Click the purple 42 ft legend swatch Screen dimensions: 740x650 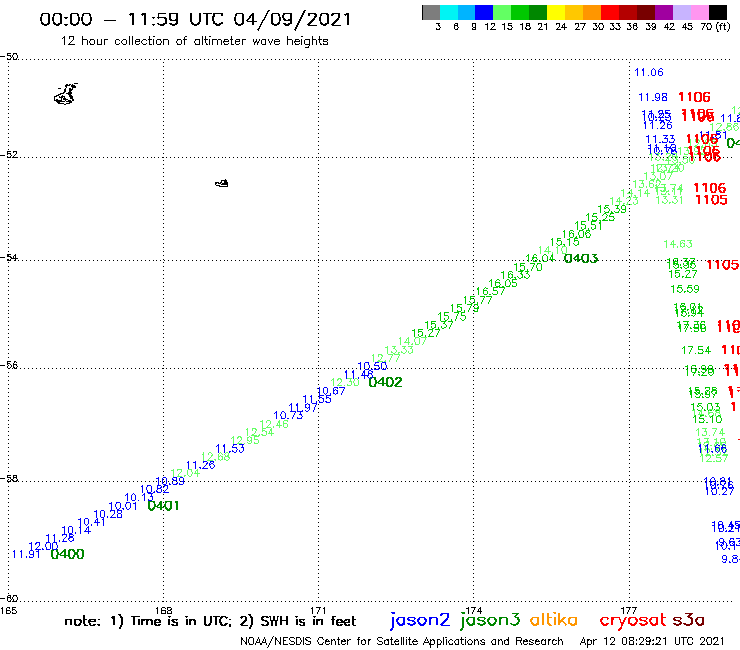(x=663, y=12)
